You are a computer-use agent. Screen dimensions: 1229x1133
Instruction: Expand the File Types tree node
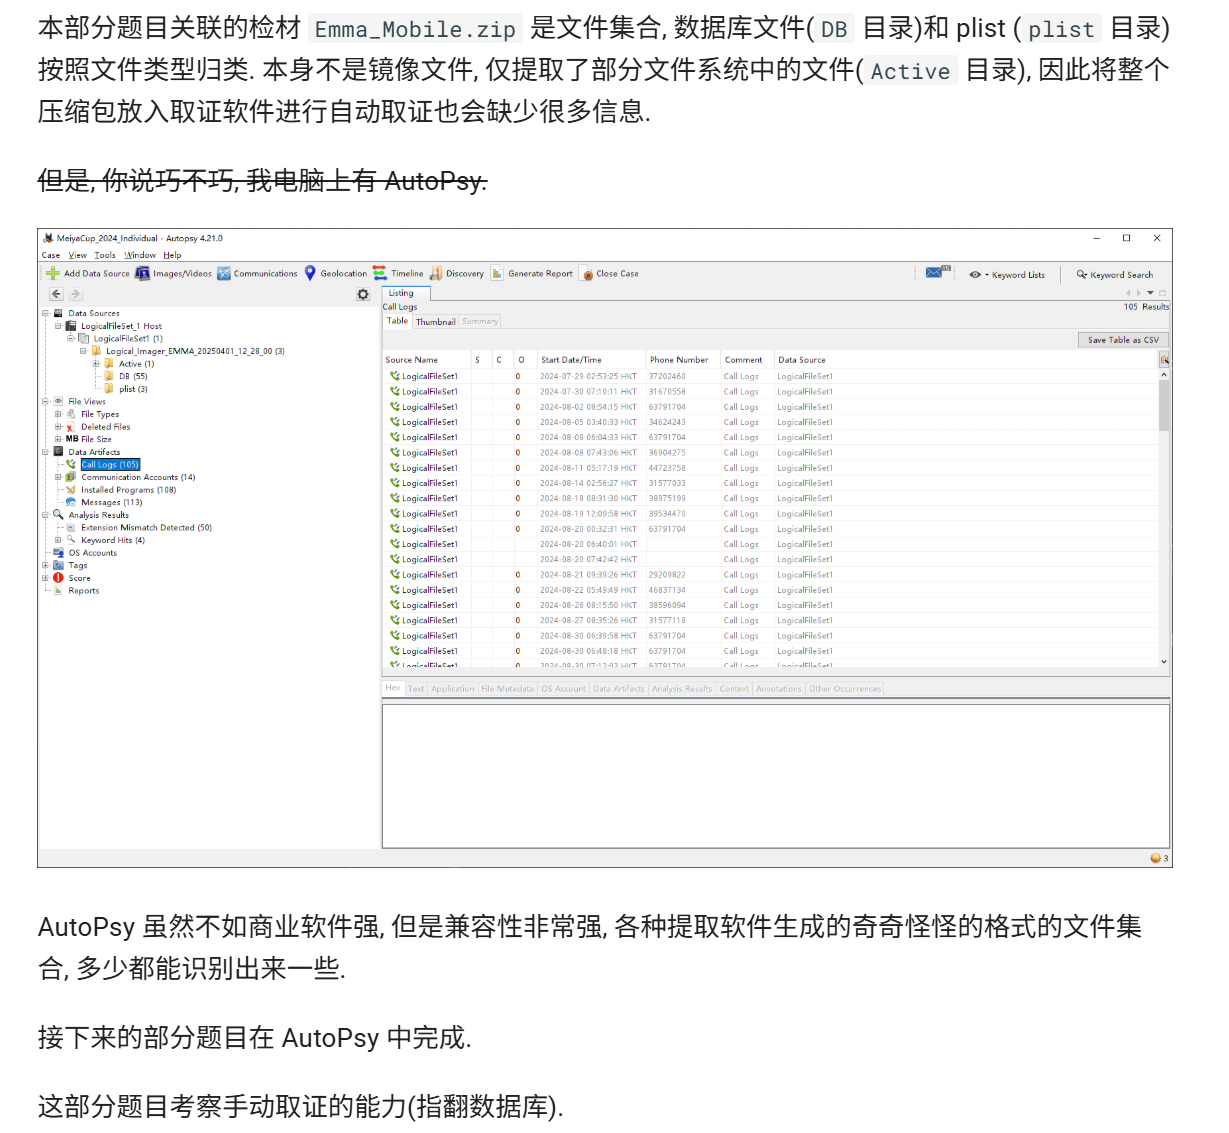(x=58, y=414)
